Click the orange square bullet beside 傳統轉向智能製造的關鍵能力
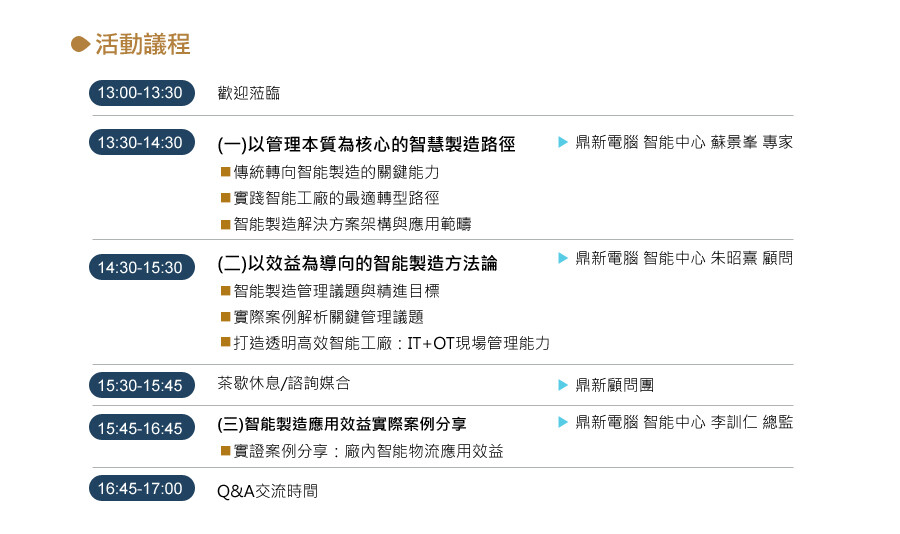900x534 pixels. 226,172
